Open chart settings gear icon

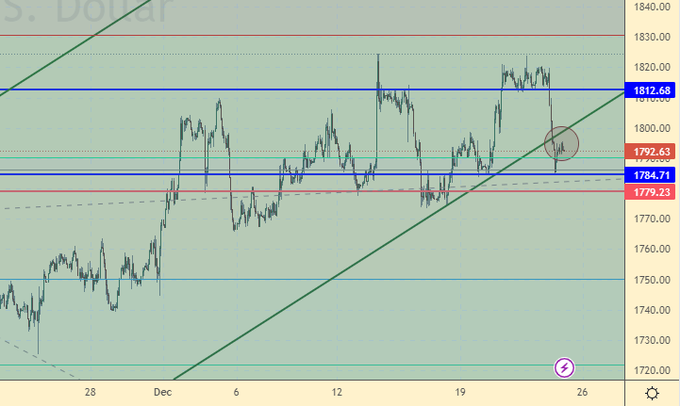tap(652, 393)
